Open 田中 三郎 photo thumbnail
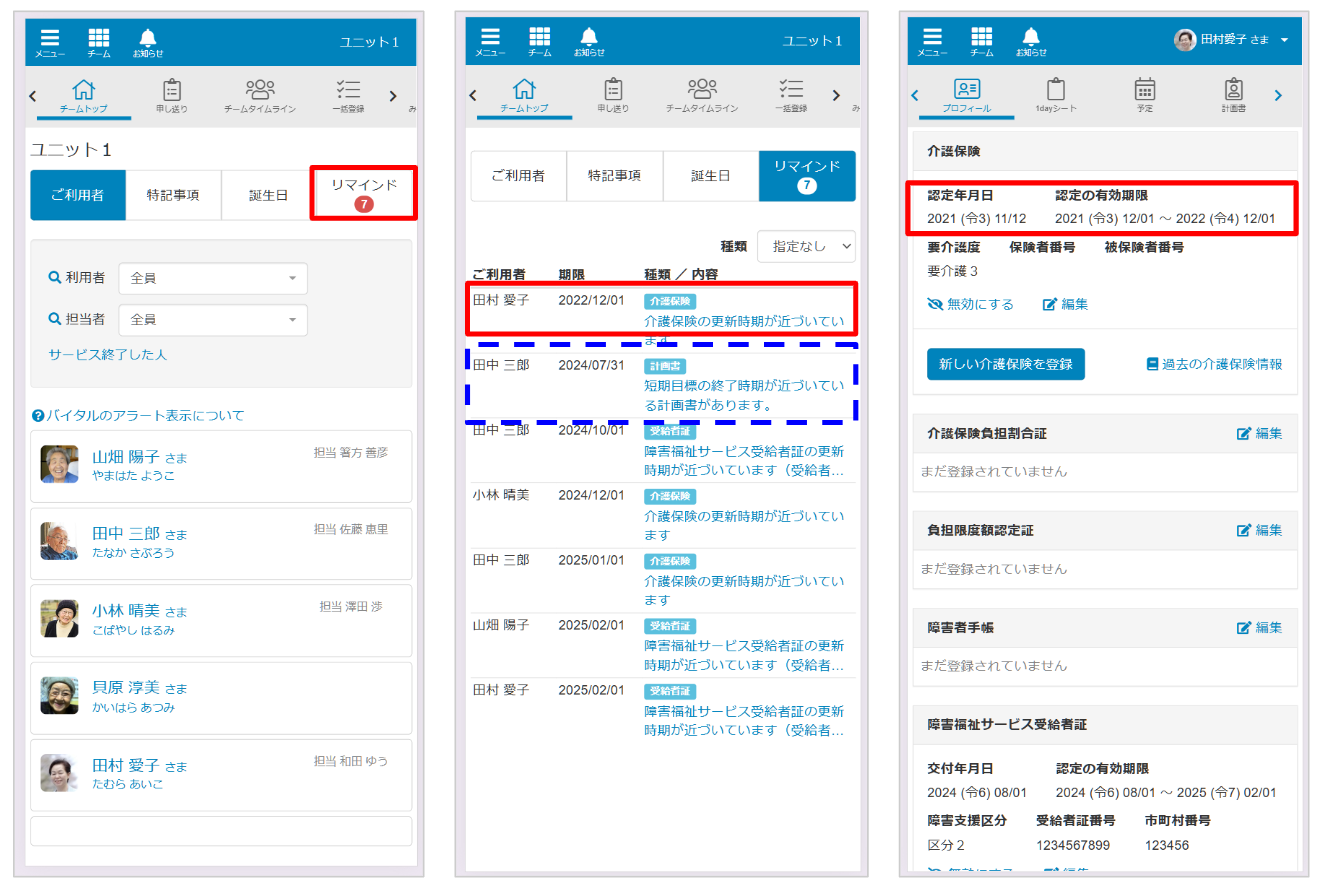Image resolution: width=1318 pixels, height=882 pixels. pos(59,541)
